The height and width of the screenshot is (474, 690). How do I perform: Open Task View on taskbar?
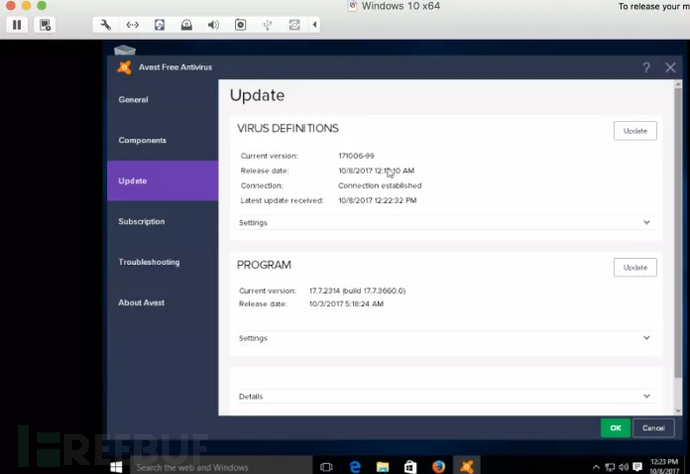327,467
